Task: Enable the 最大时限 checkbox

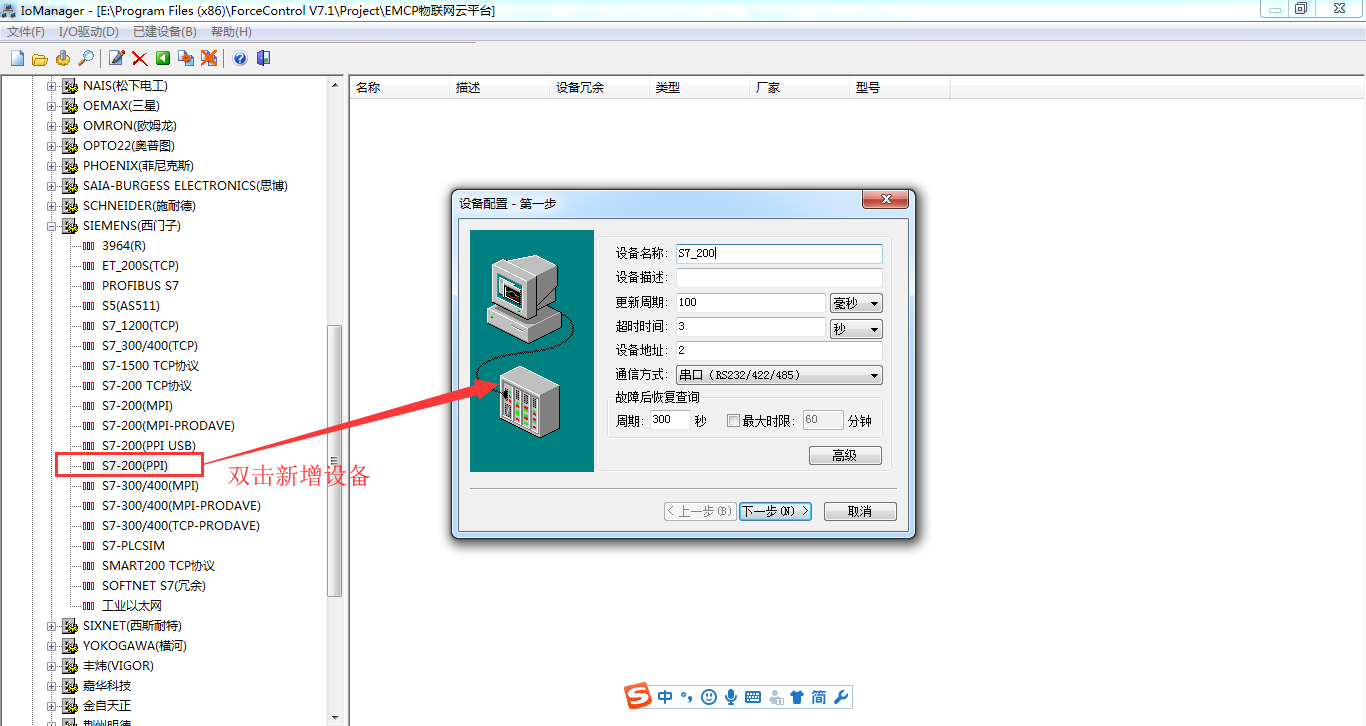Action: click(733, 421)
